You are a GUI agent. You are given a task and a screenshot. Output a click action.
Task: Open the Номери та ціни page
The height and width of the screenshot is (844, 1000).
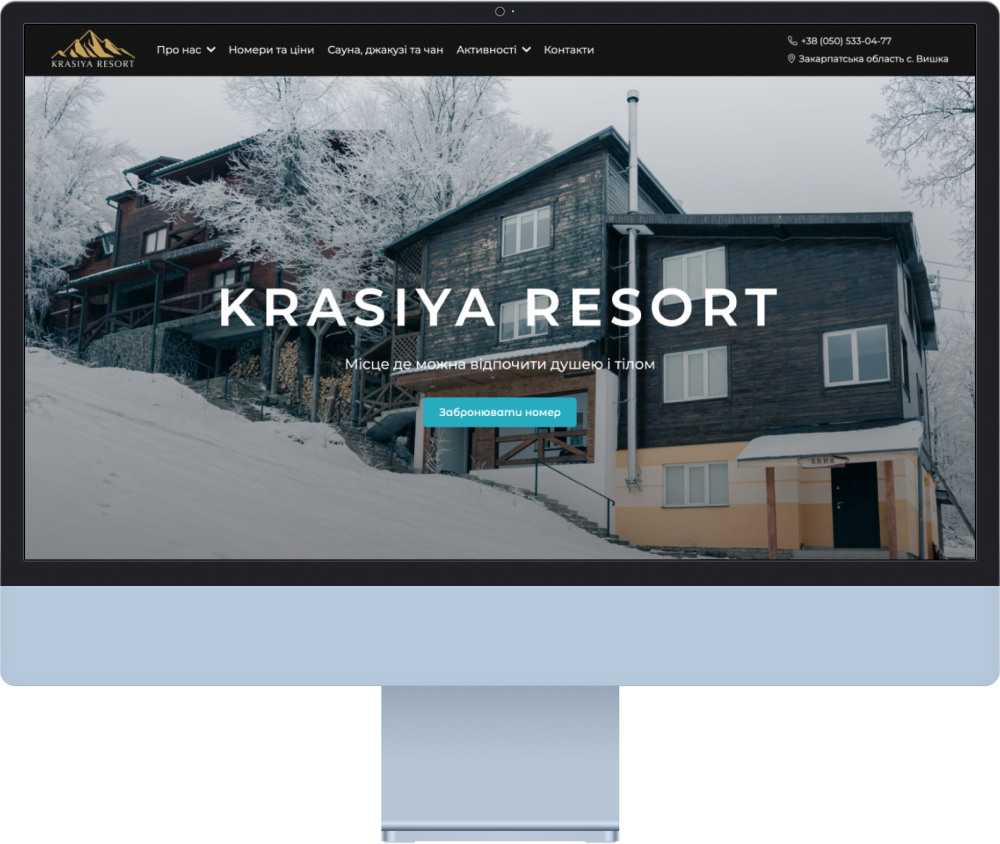coord(271,50)
